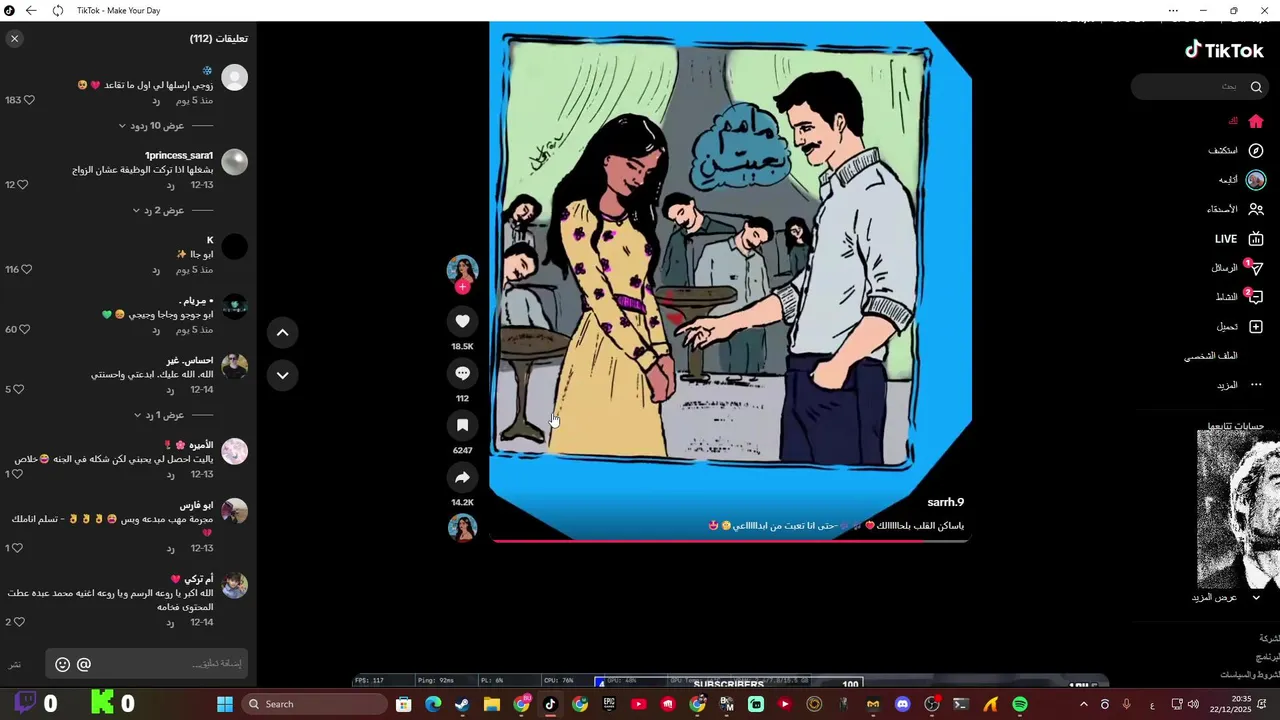This screenshot has width=1280, height=720.
Task: Close the comments panel with the X
Action: tap(14, 38)
